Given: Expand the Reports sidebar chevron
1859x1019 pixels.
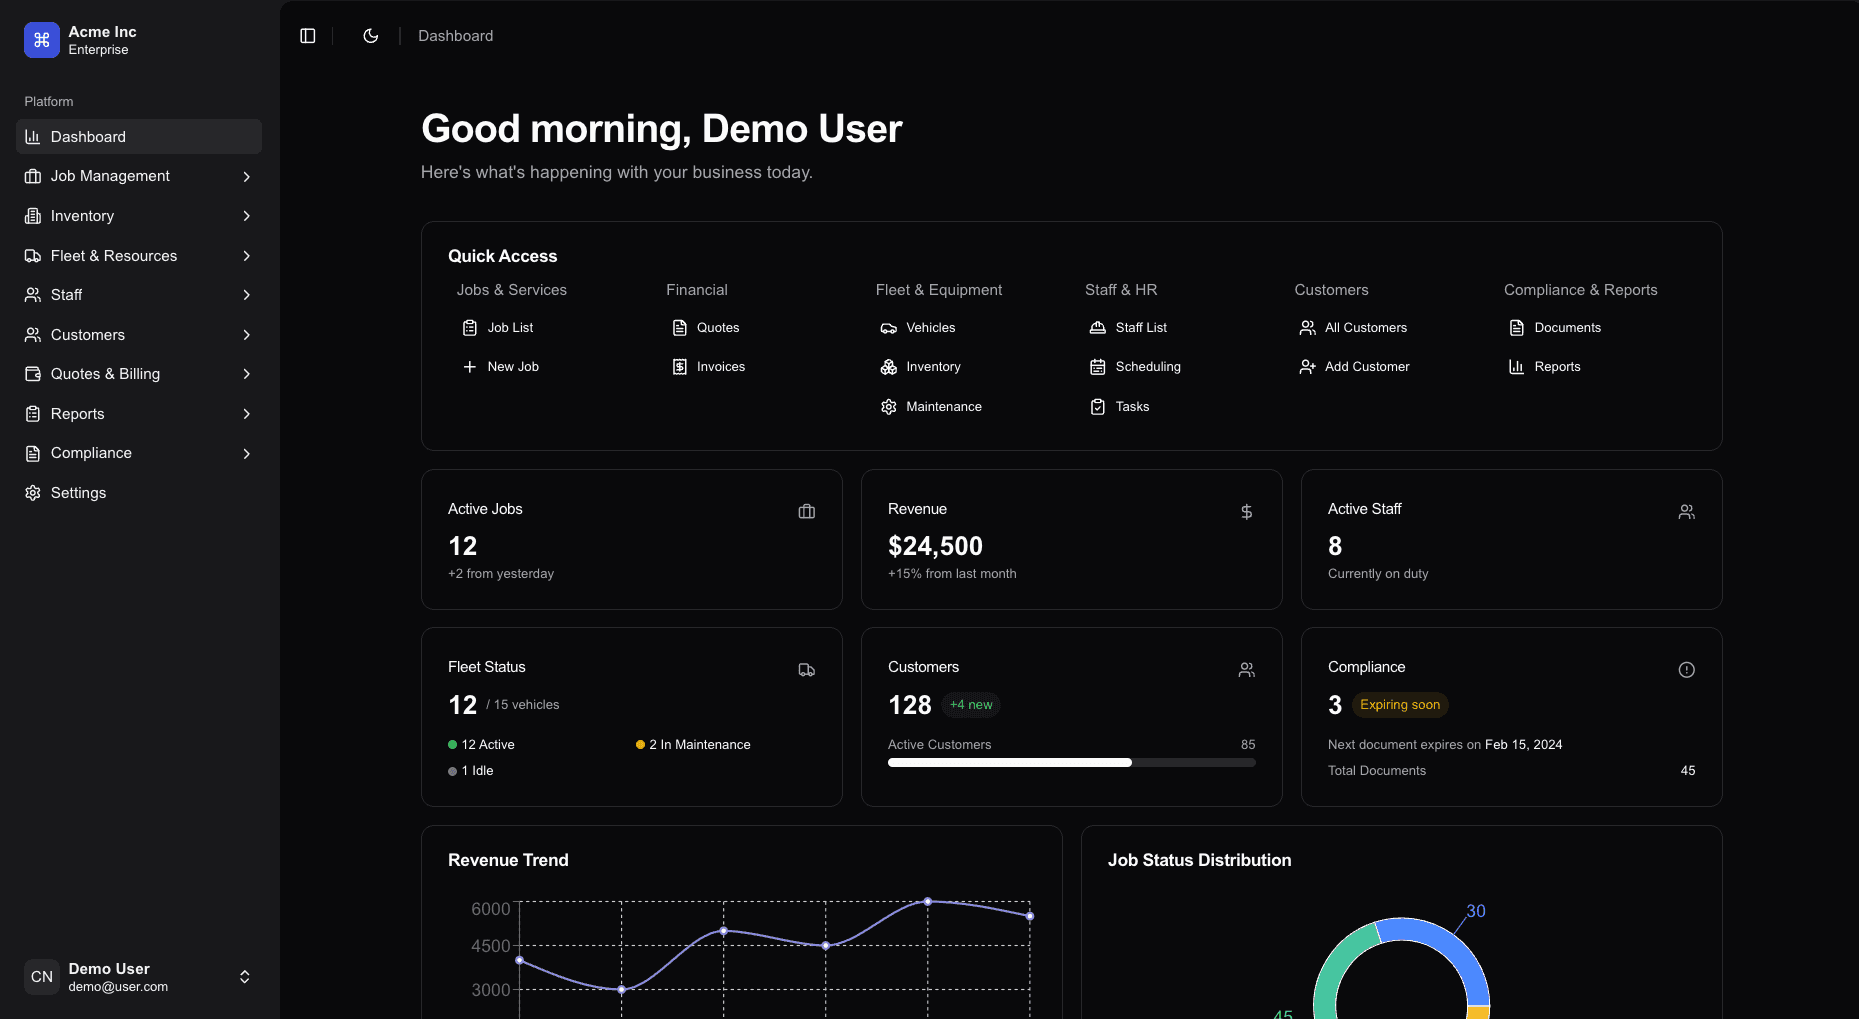Looking at the screenshot, I should (x=246, y=414).
